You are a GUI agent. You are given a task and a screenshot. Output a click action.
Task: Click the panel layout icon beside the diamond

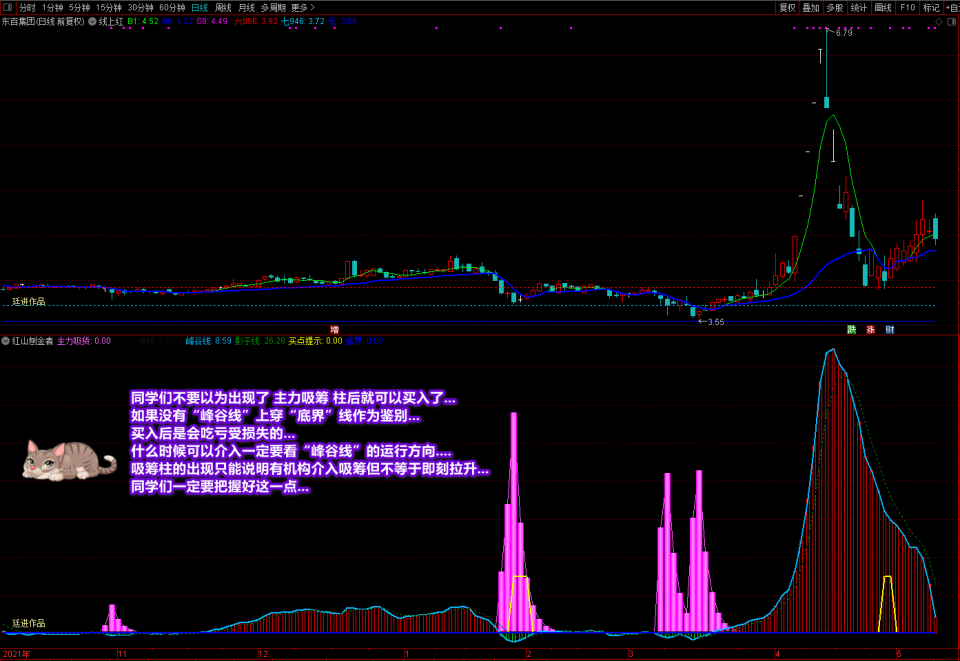coord(951,21)
